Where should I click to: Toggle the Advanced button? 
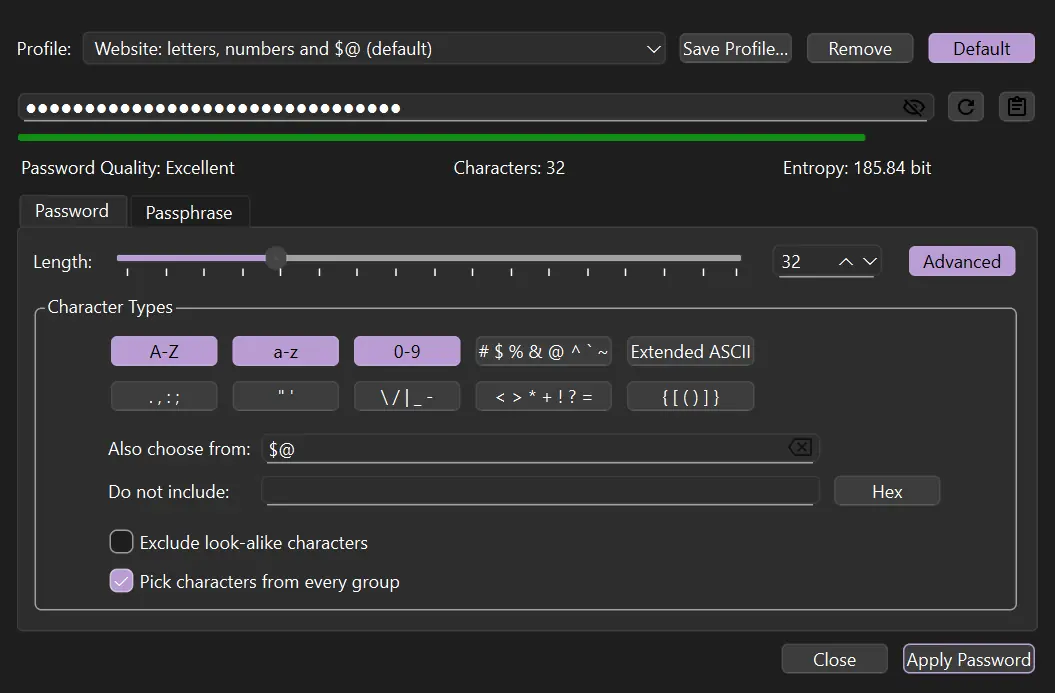962,261
